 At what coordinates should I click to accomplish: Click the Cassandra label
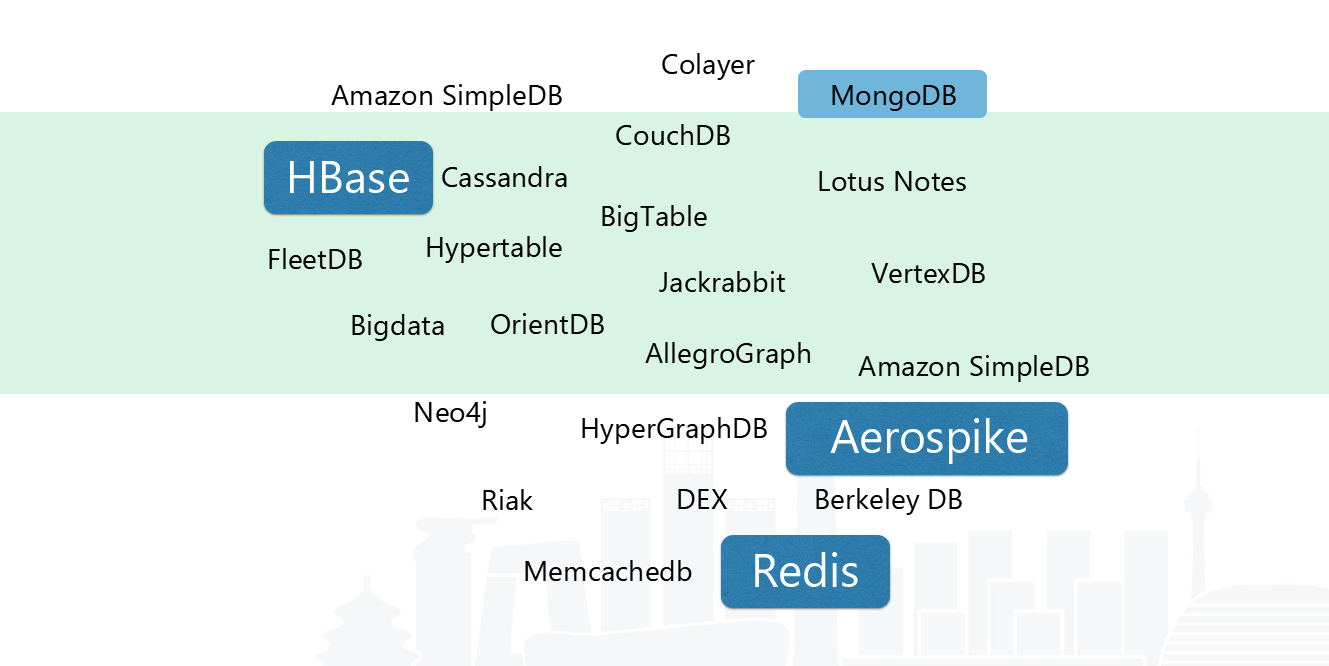pyautogui.click(x=504, y=178)
